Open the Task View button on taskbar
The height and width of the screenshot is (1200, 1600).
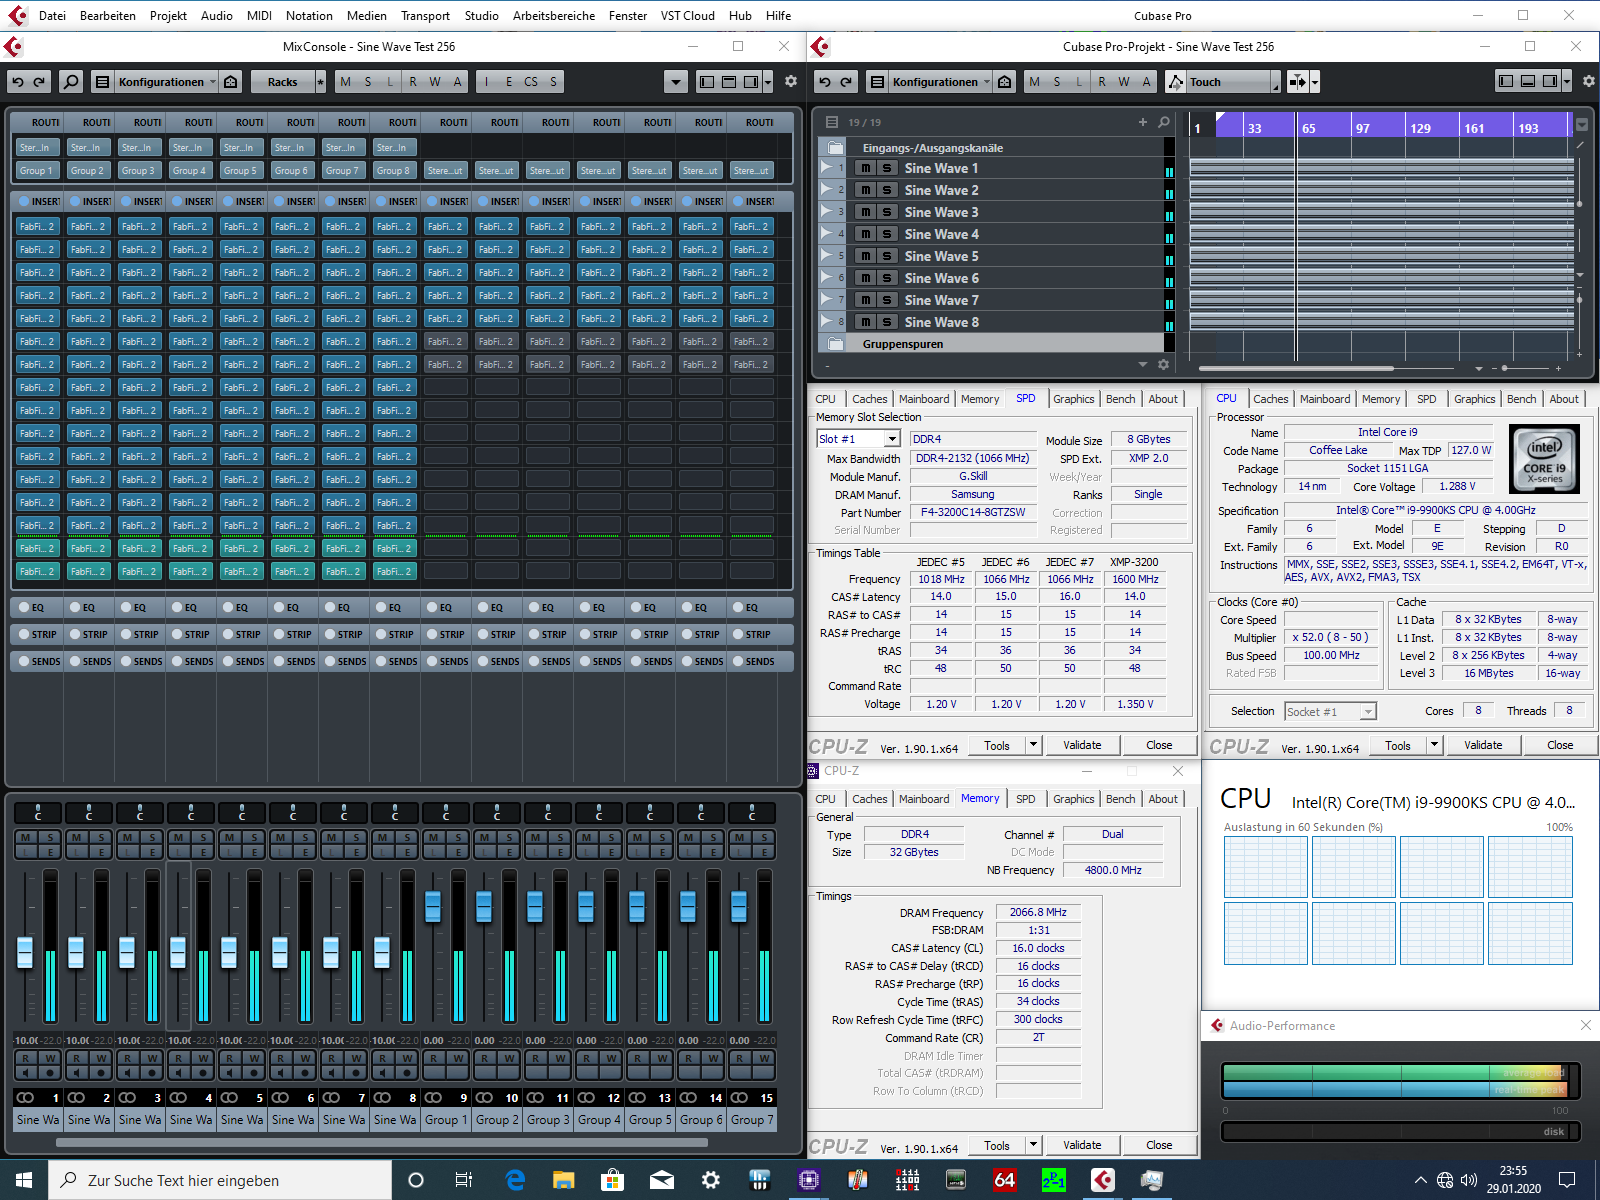point(464,1180)
